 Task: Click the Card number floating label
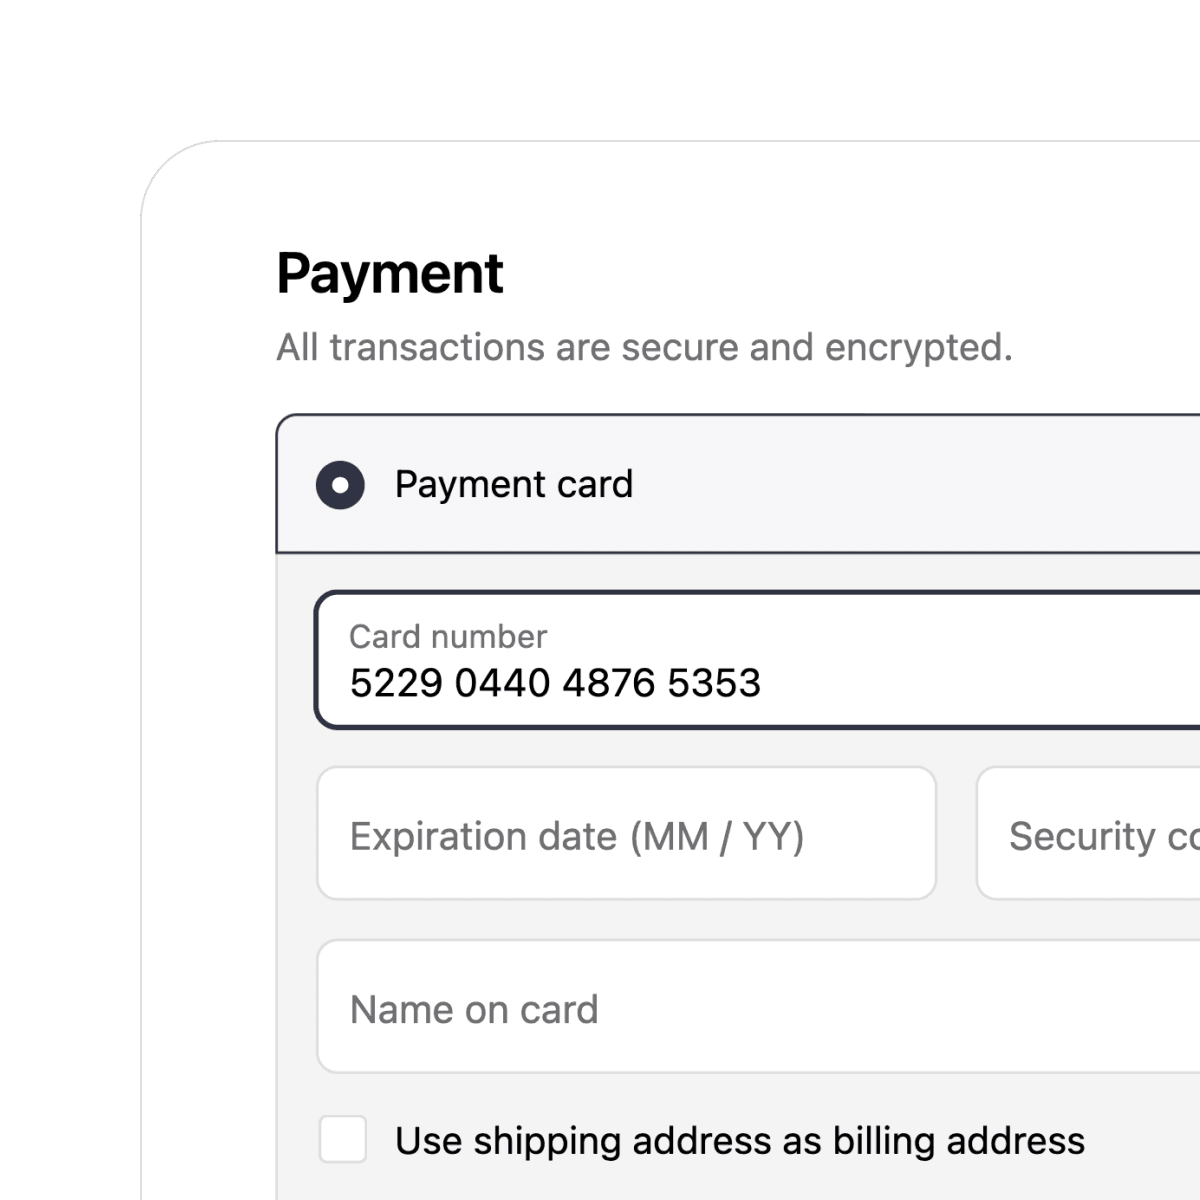pos(447,636)
